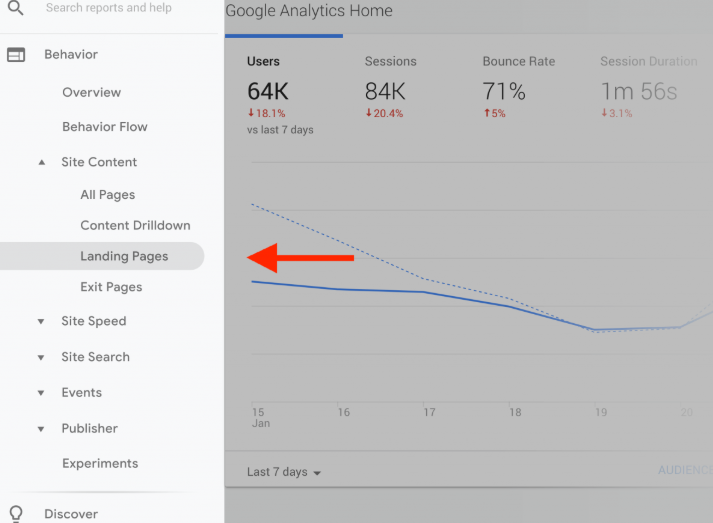Open the Exit Pages report

tap(111, 287)
